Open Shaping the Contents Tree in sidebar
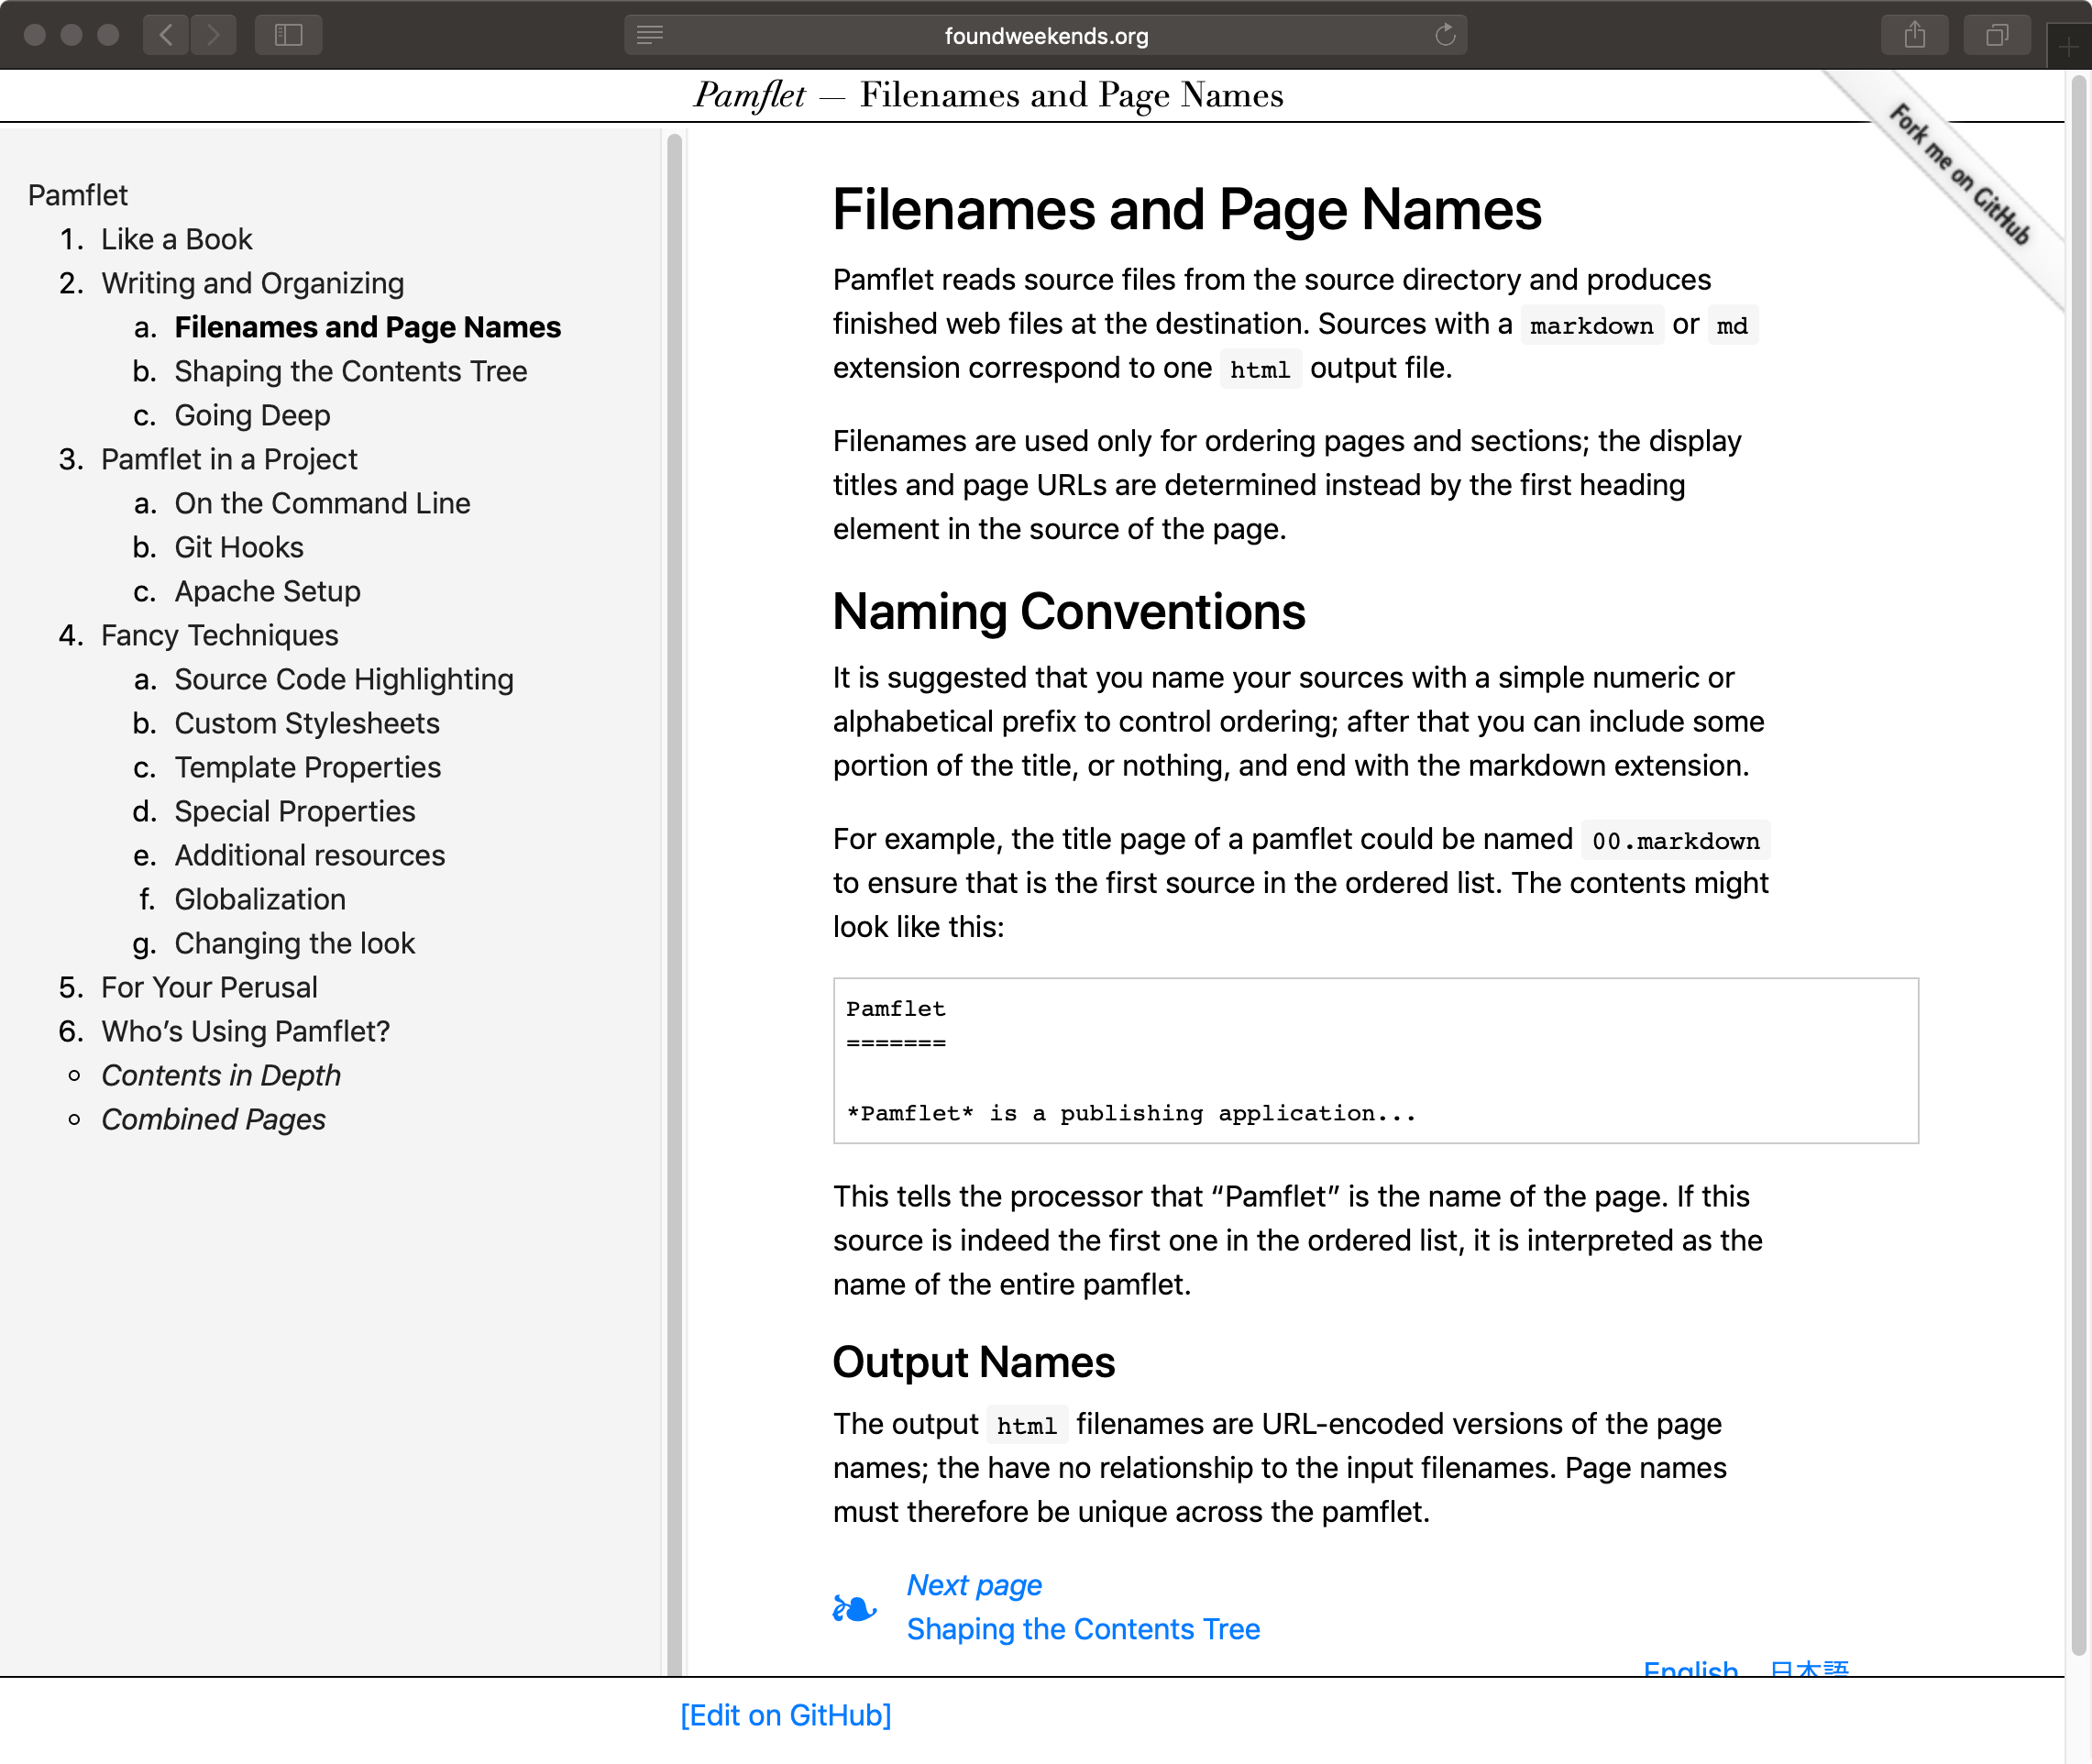 coord(351,371)
